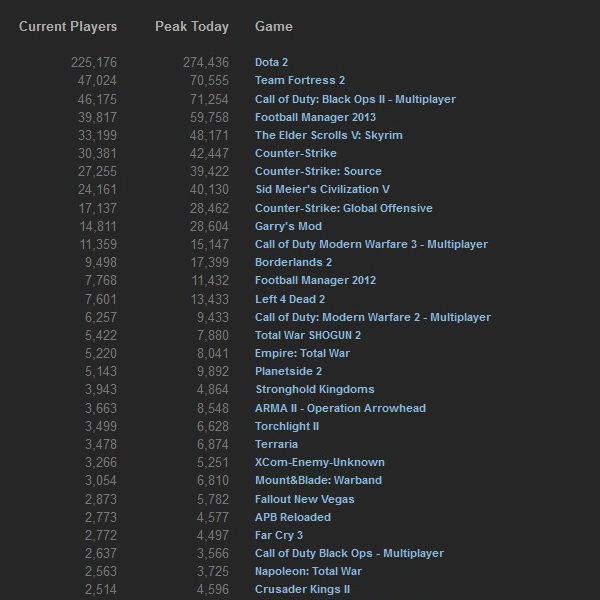The width and height of the screenshot is (600, 600).
Task: Click ARMA II - Operation Arrowhead
Action: [340, 408]
